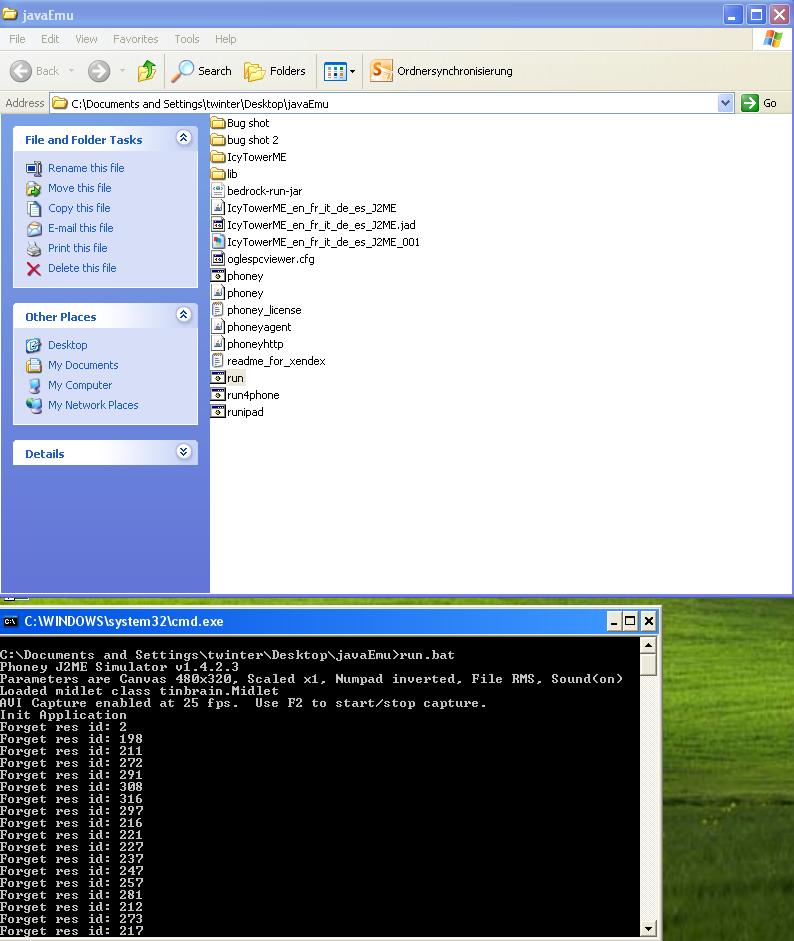Collapse the File and Folder Tasks panel
The height and width of the screenshot is (941, 794).
[184, 138]
